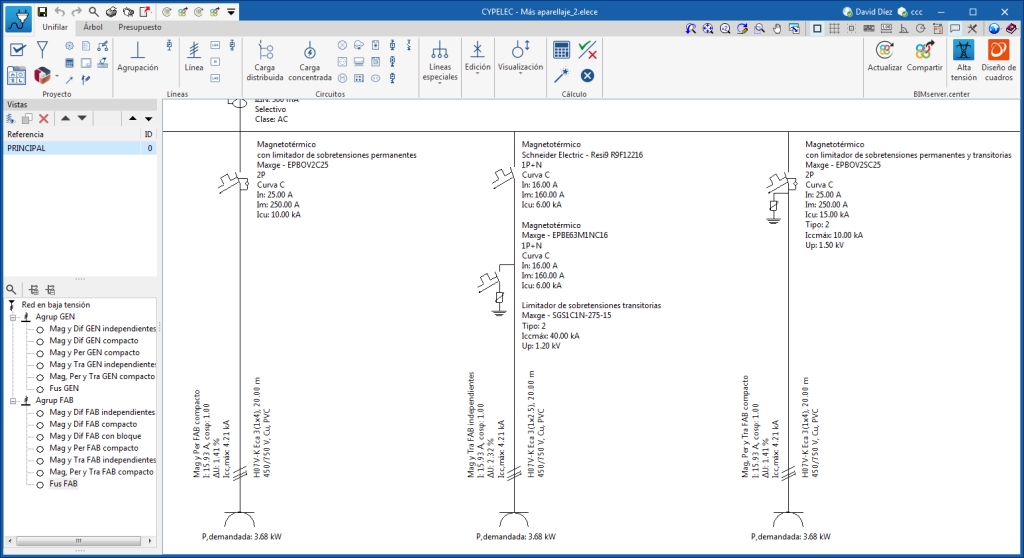This screenshot has width=1024, height=558.
Task: Click the Schneider Electric Resi9 R9F12216 label
Action: pyautogui.click(x=582, y=155)
